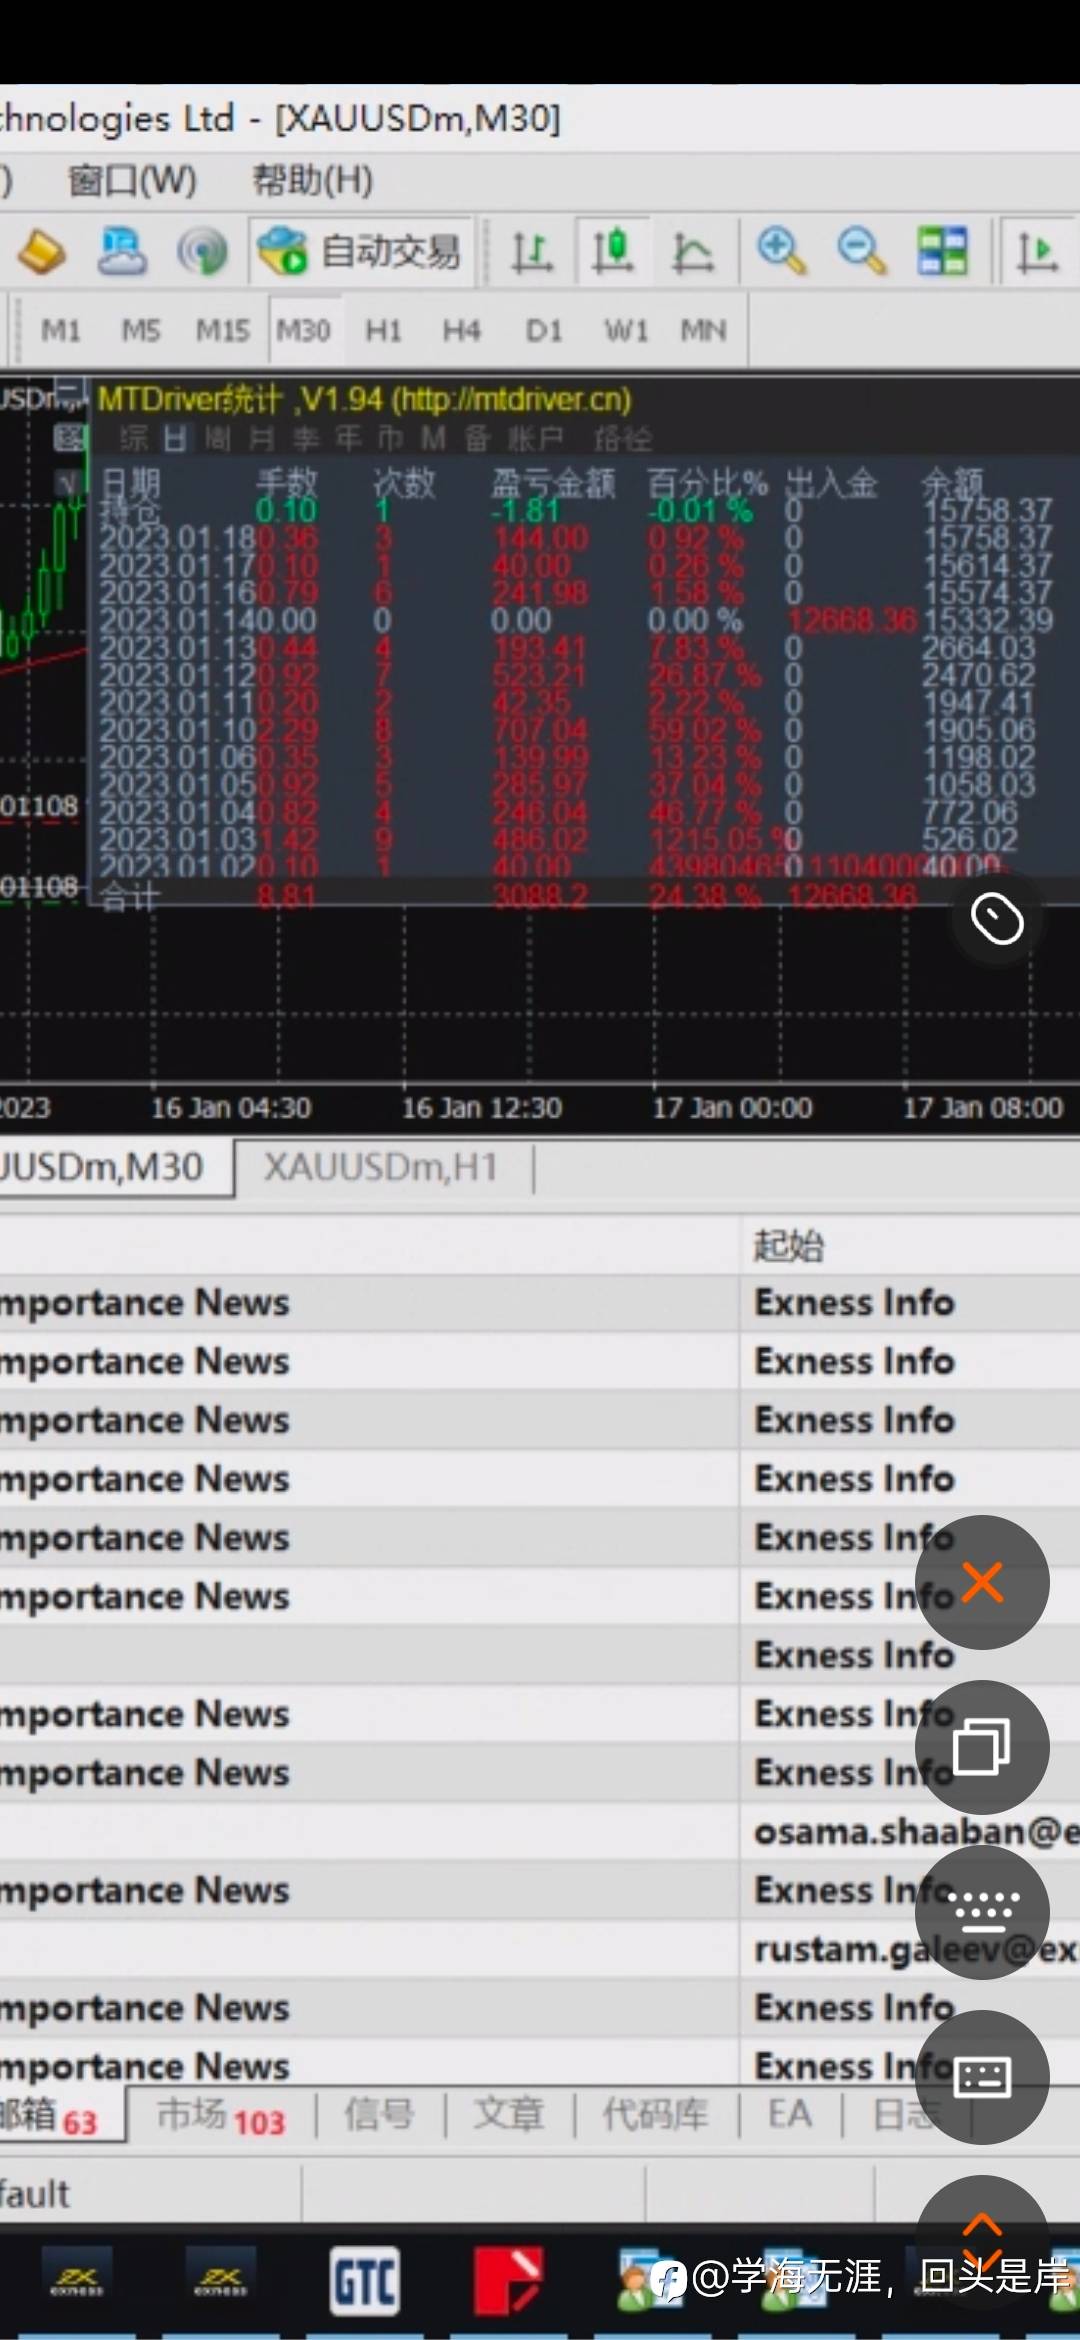Switch chart to bar chart style

click(531, 251)
